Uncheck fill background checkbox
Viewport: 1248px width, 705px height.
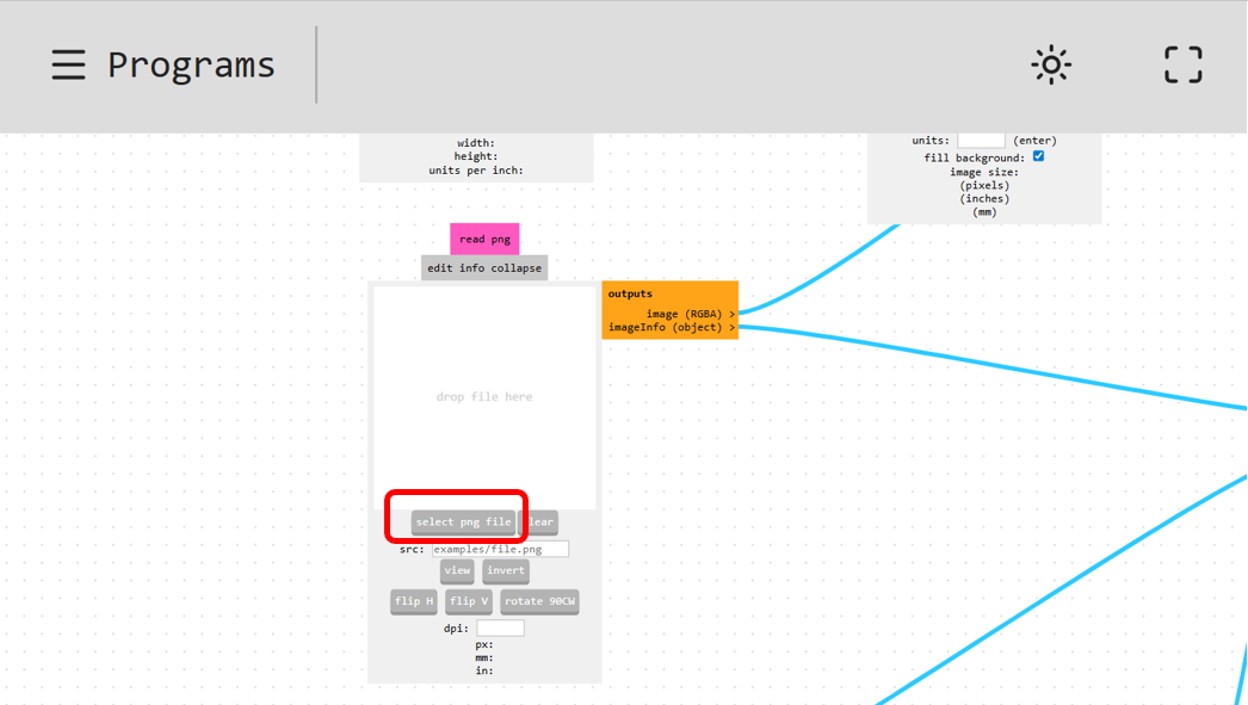tap(1038, 157)
